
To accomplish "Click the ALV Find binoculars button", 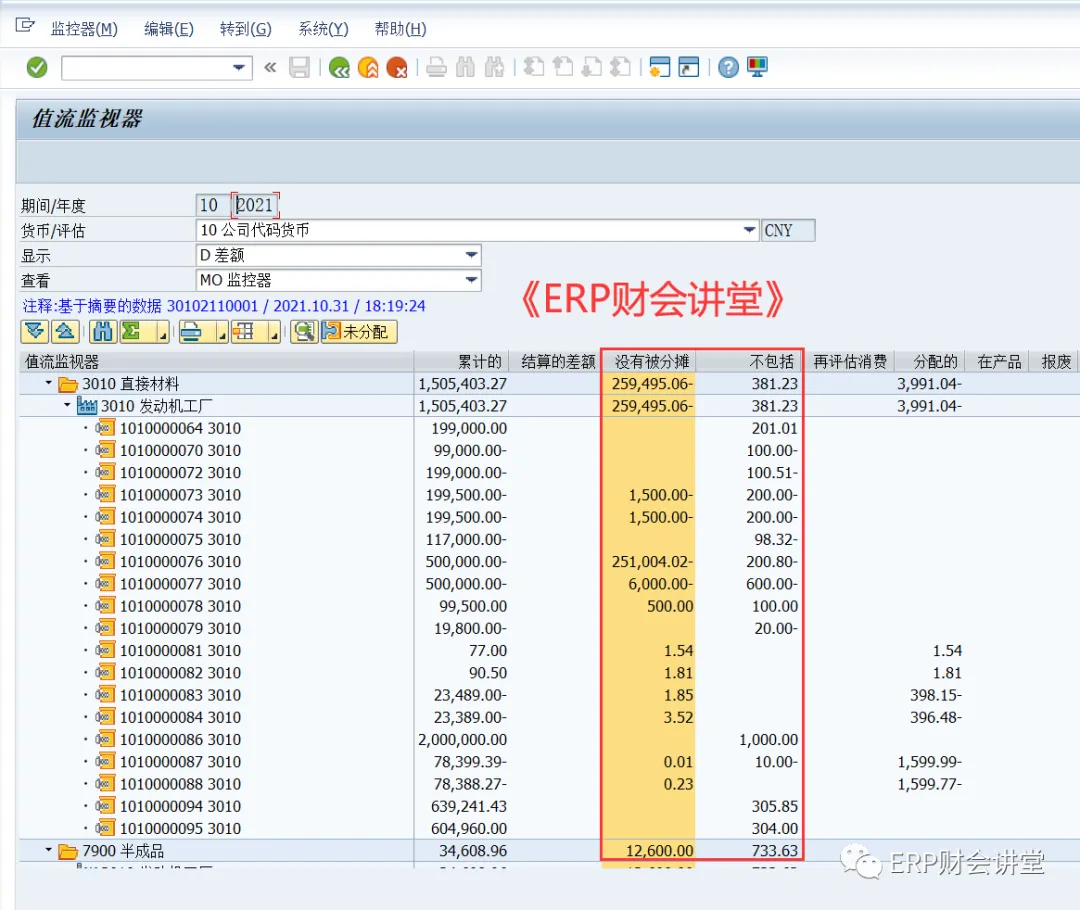I will click(103, 332).
